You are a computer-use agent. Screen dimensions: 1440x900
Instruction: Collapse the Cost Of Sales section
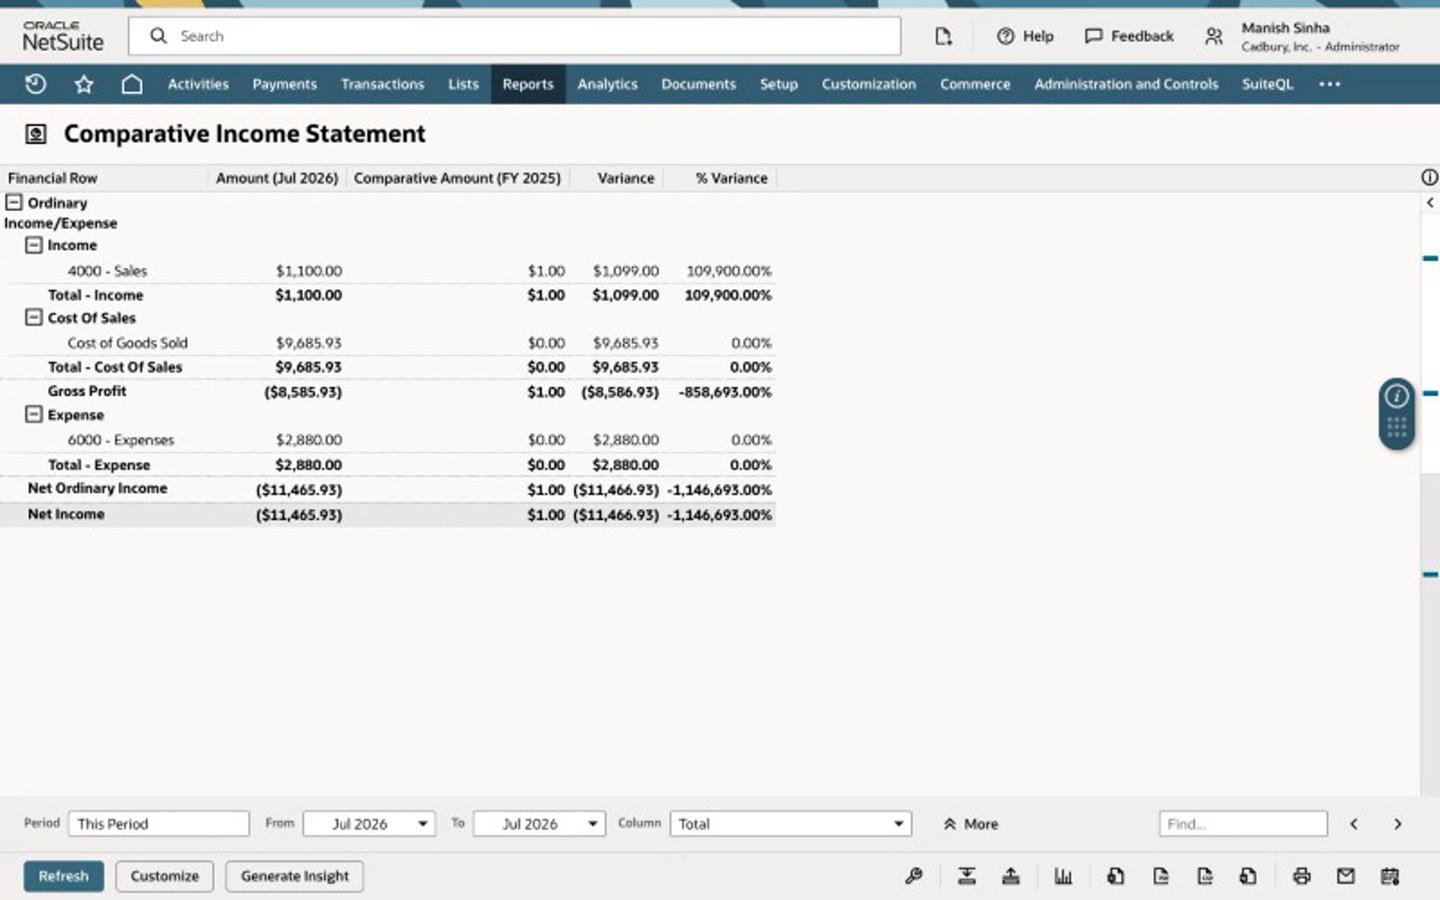point(33,318)
